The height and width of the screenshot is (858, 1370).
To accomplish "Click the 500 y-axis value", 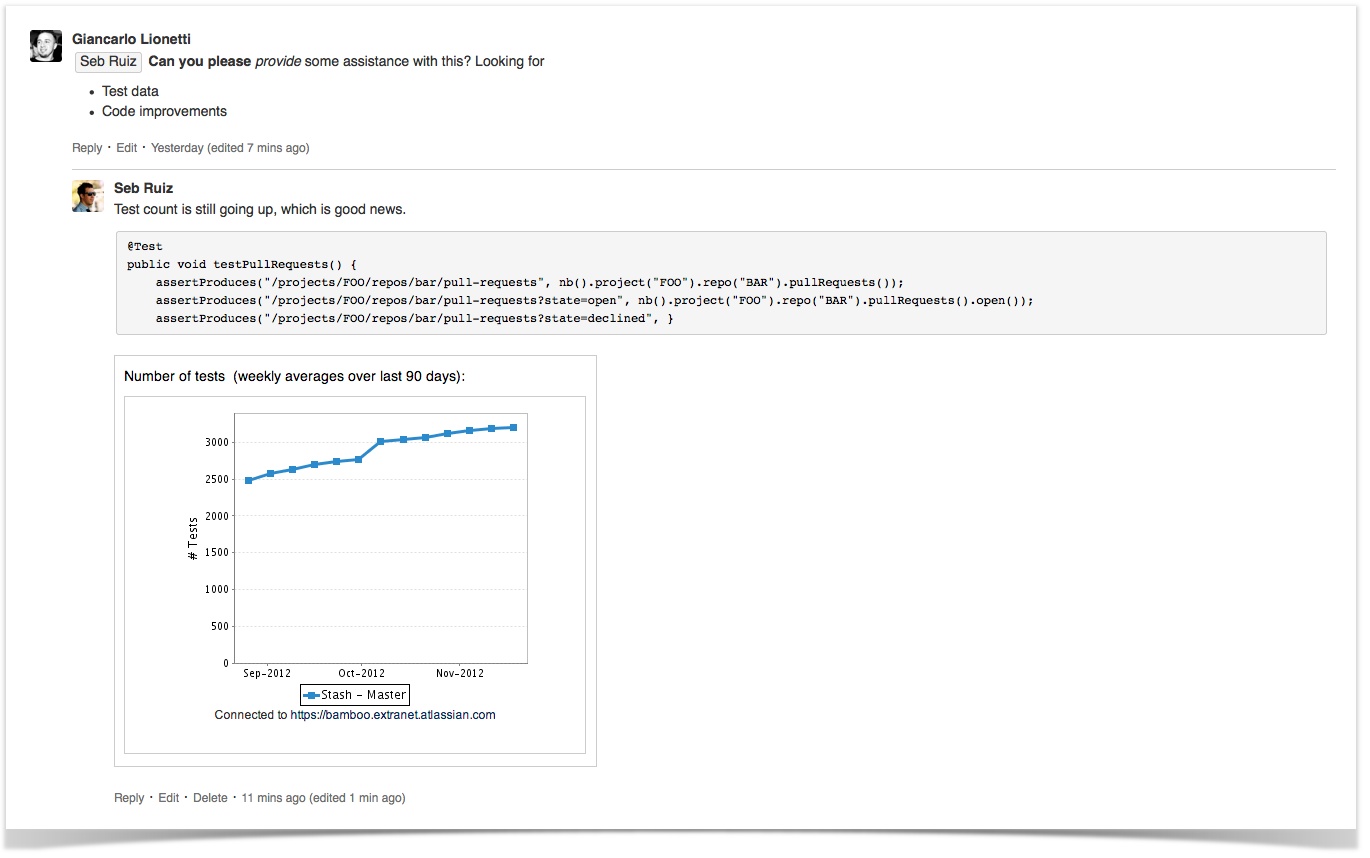I will click(220, 626).
